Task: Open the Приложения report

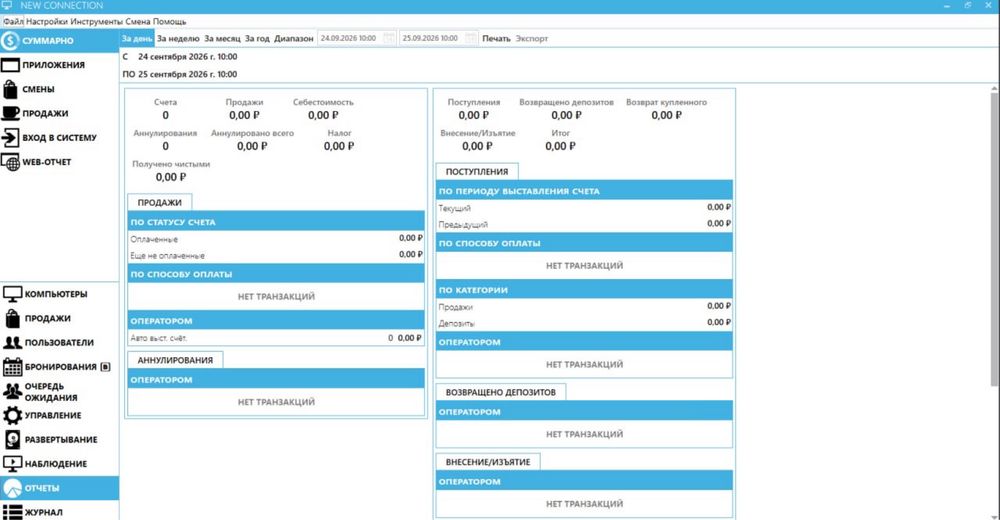Action: point(59,65)
